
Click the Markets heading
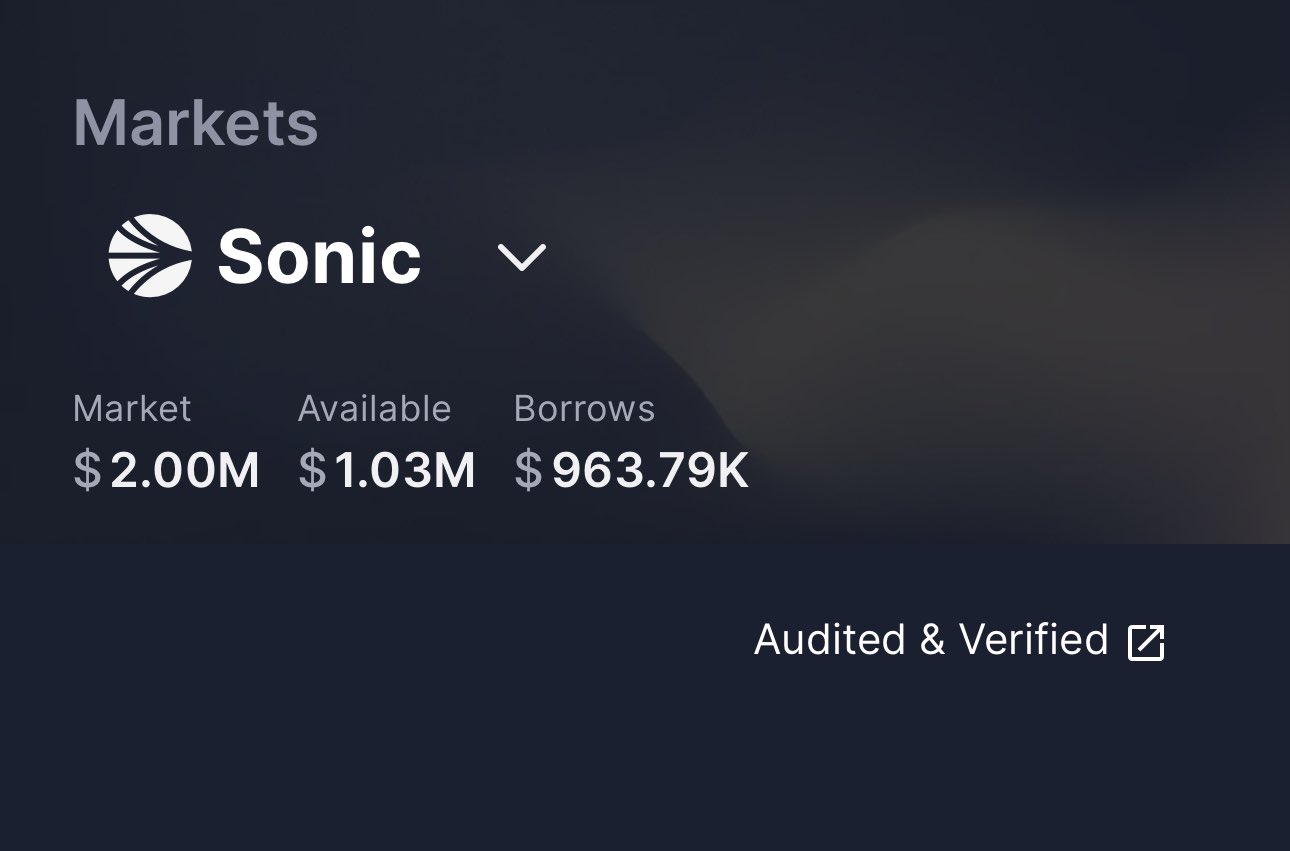[x=196, y=123]
